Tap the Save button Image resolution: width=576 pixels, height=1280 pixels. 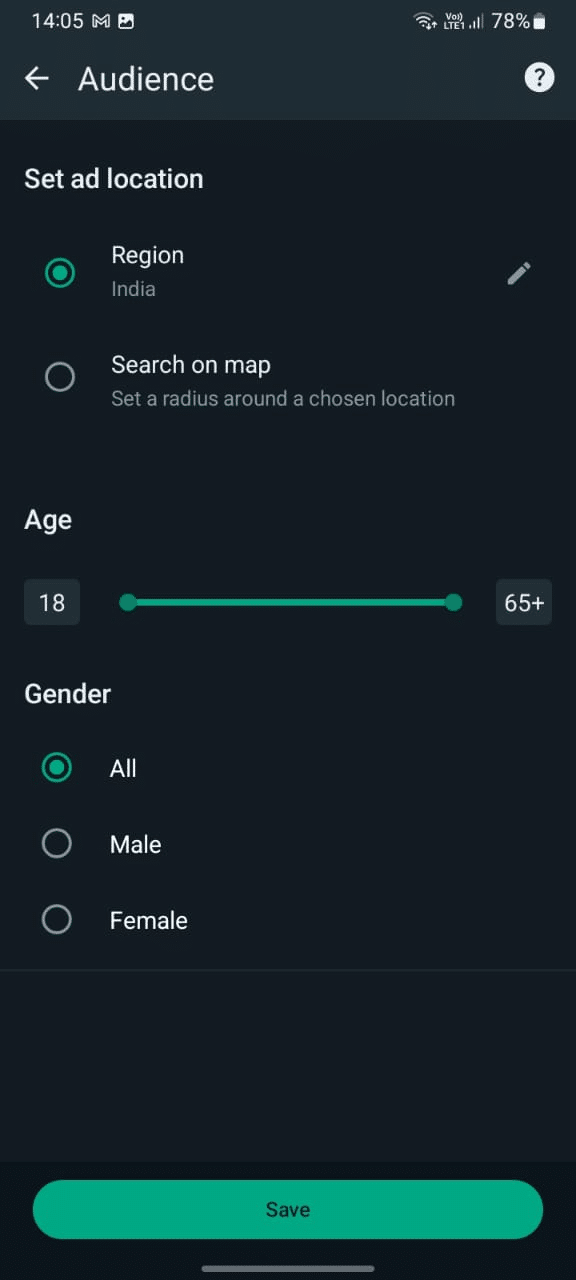point(288,1209)
